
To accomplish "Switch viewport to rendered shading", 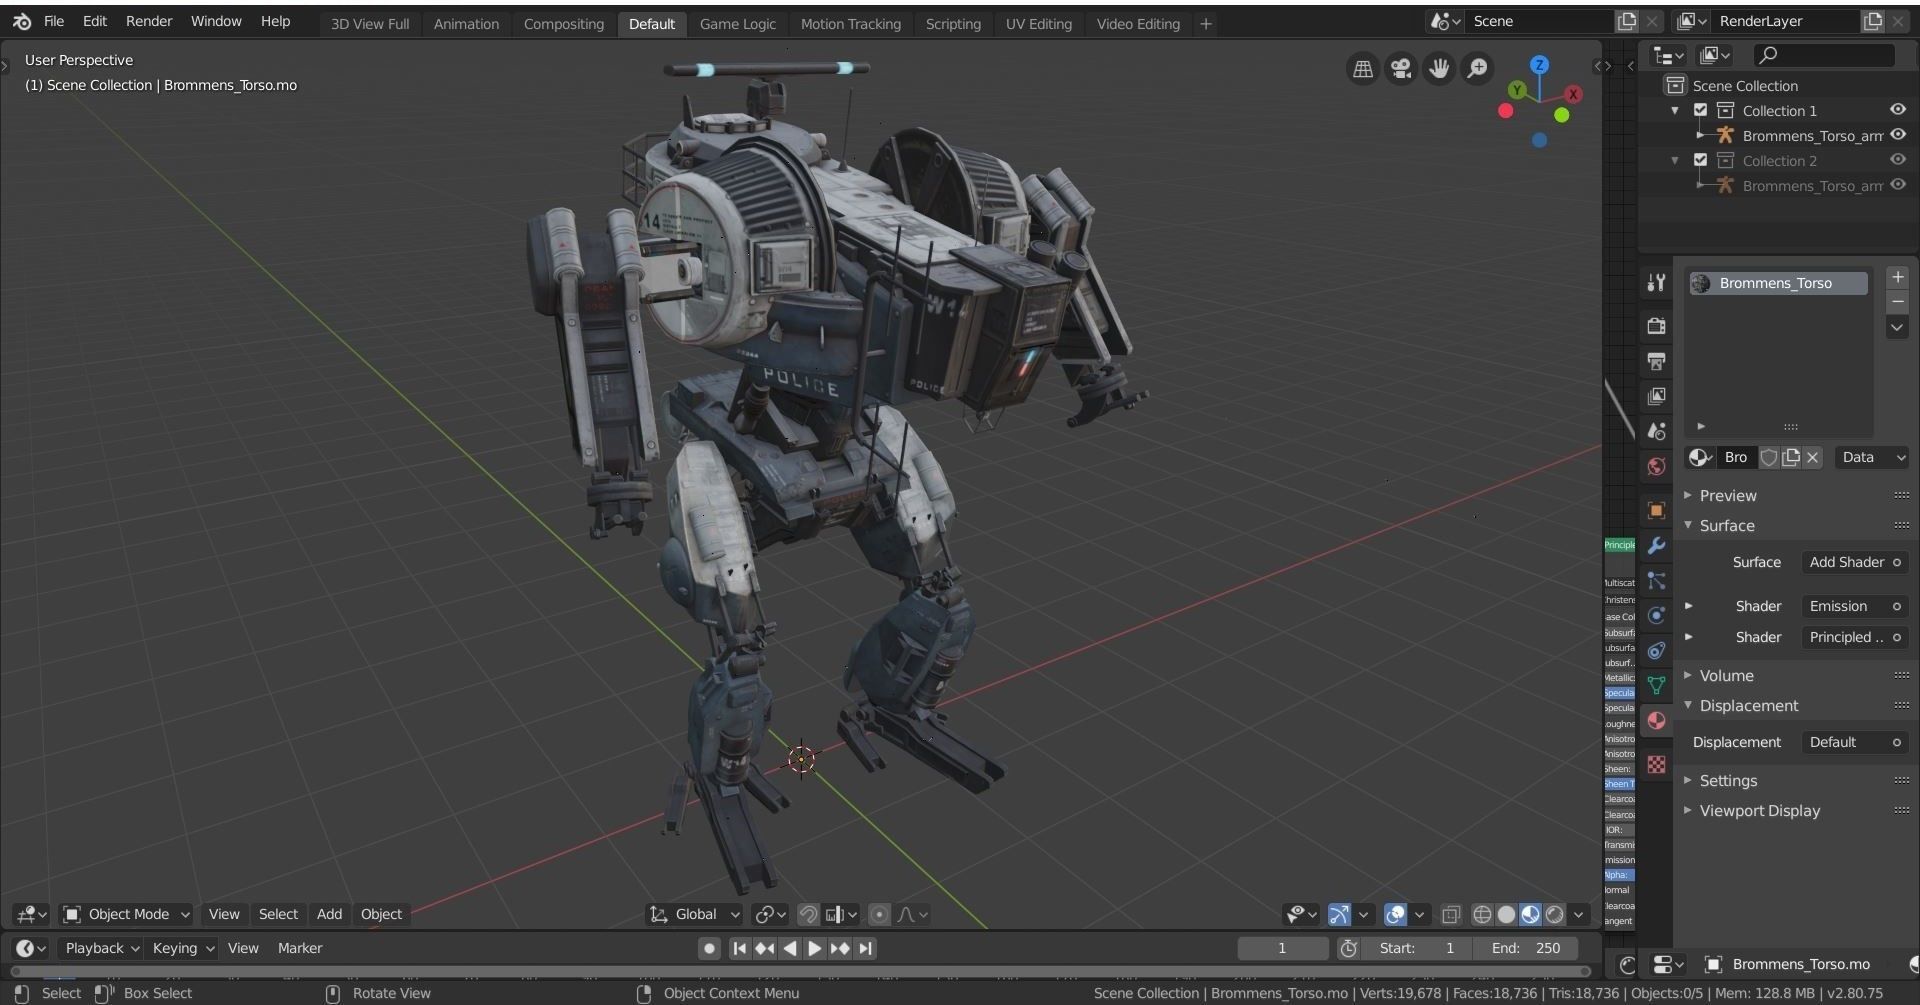I will click(x=1554, y=914).
